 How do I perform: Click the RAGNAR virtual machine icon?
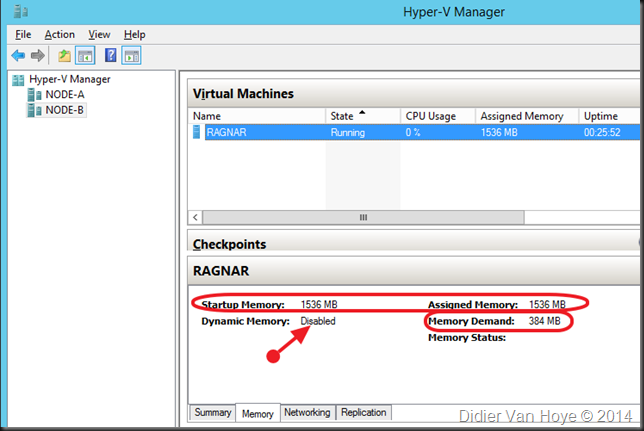tap(197, 132)
